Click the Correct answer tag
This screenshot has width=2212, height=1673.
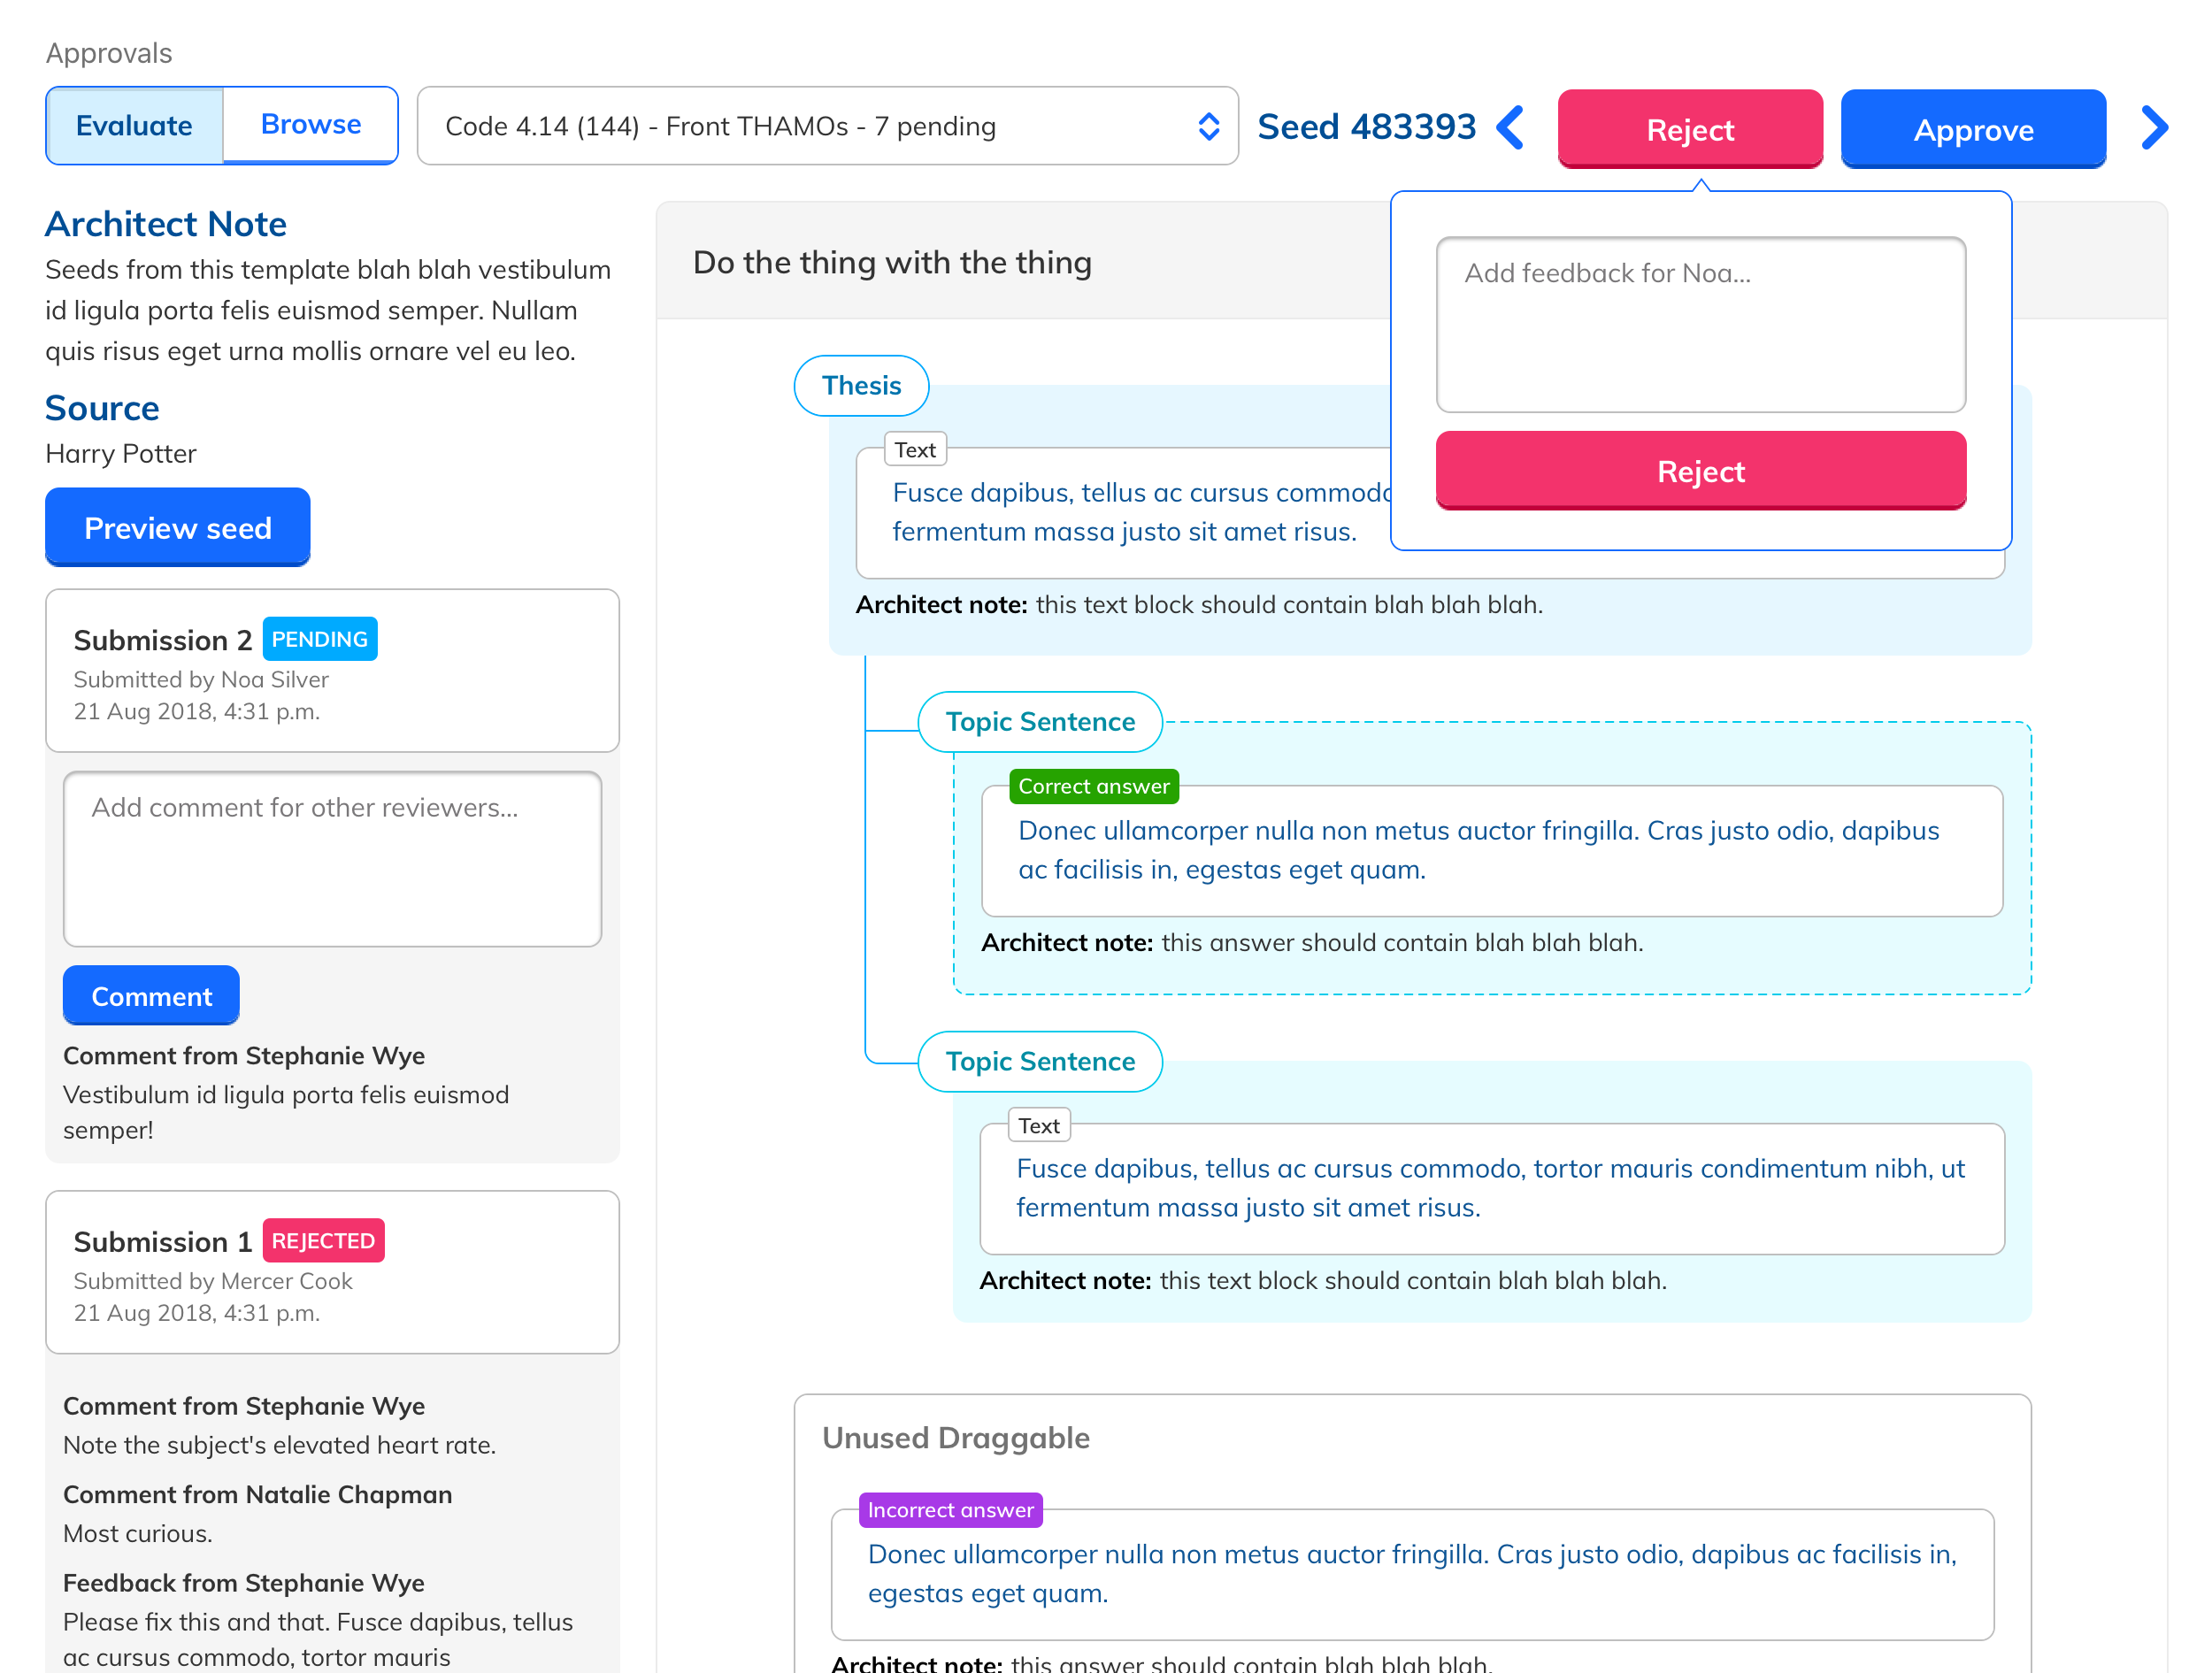point(1094,787)
